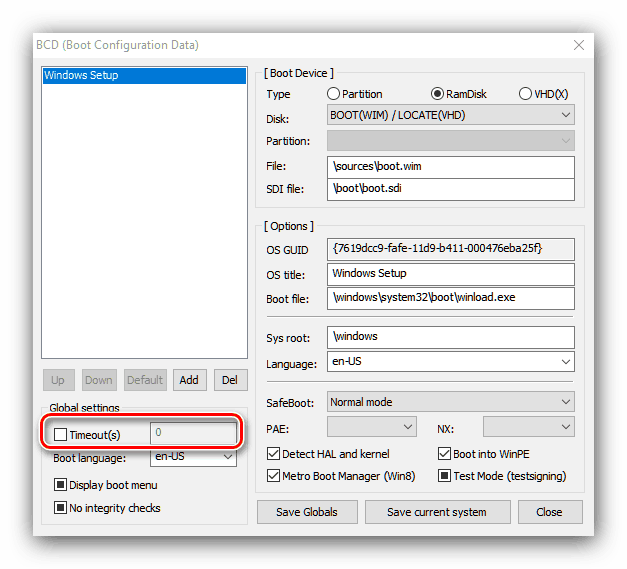Viewport: 627px width, 569px height.
Task: Select the Windows Setup boot entry
Action: click(144, 76)
